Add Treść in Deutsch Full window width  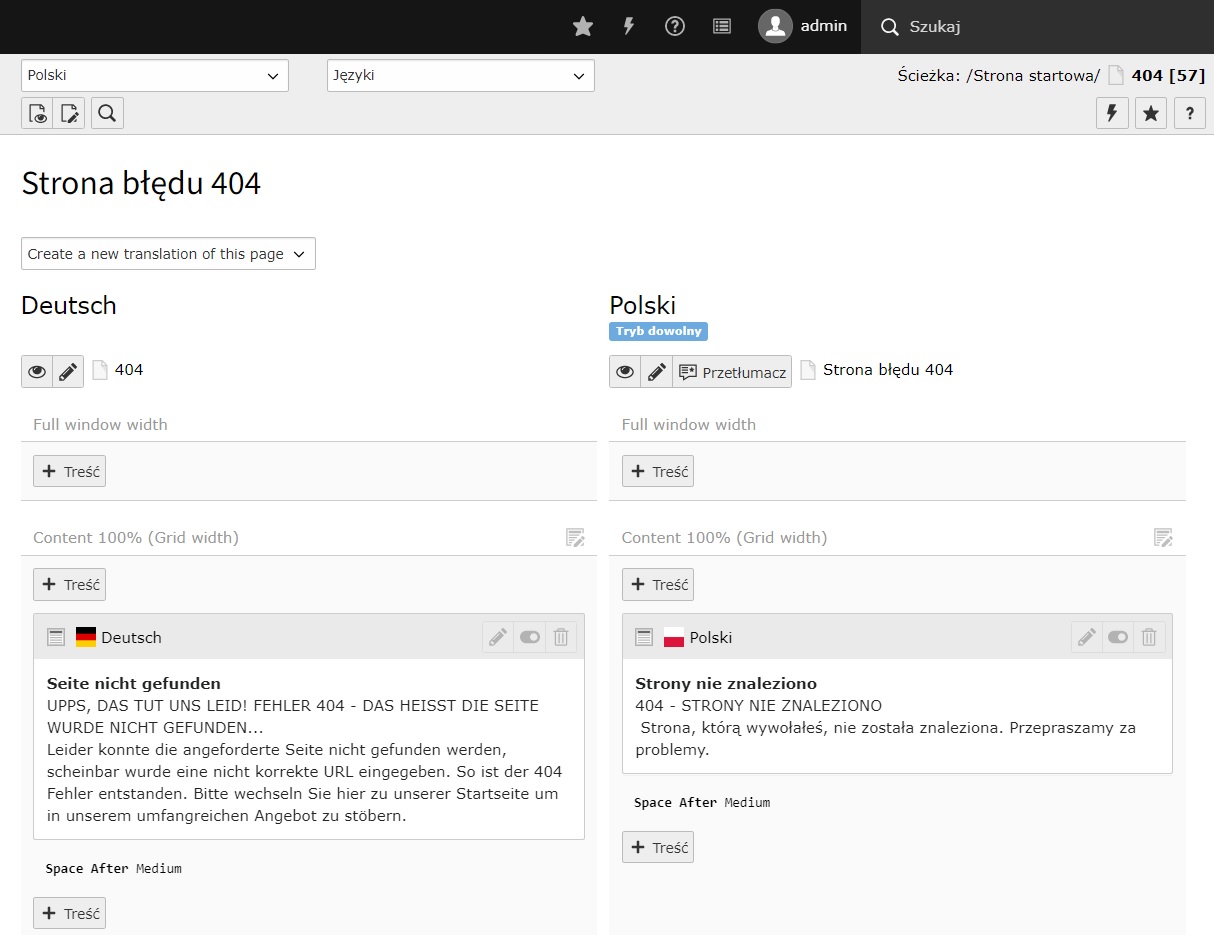coord(70,471)
